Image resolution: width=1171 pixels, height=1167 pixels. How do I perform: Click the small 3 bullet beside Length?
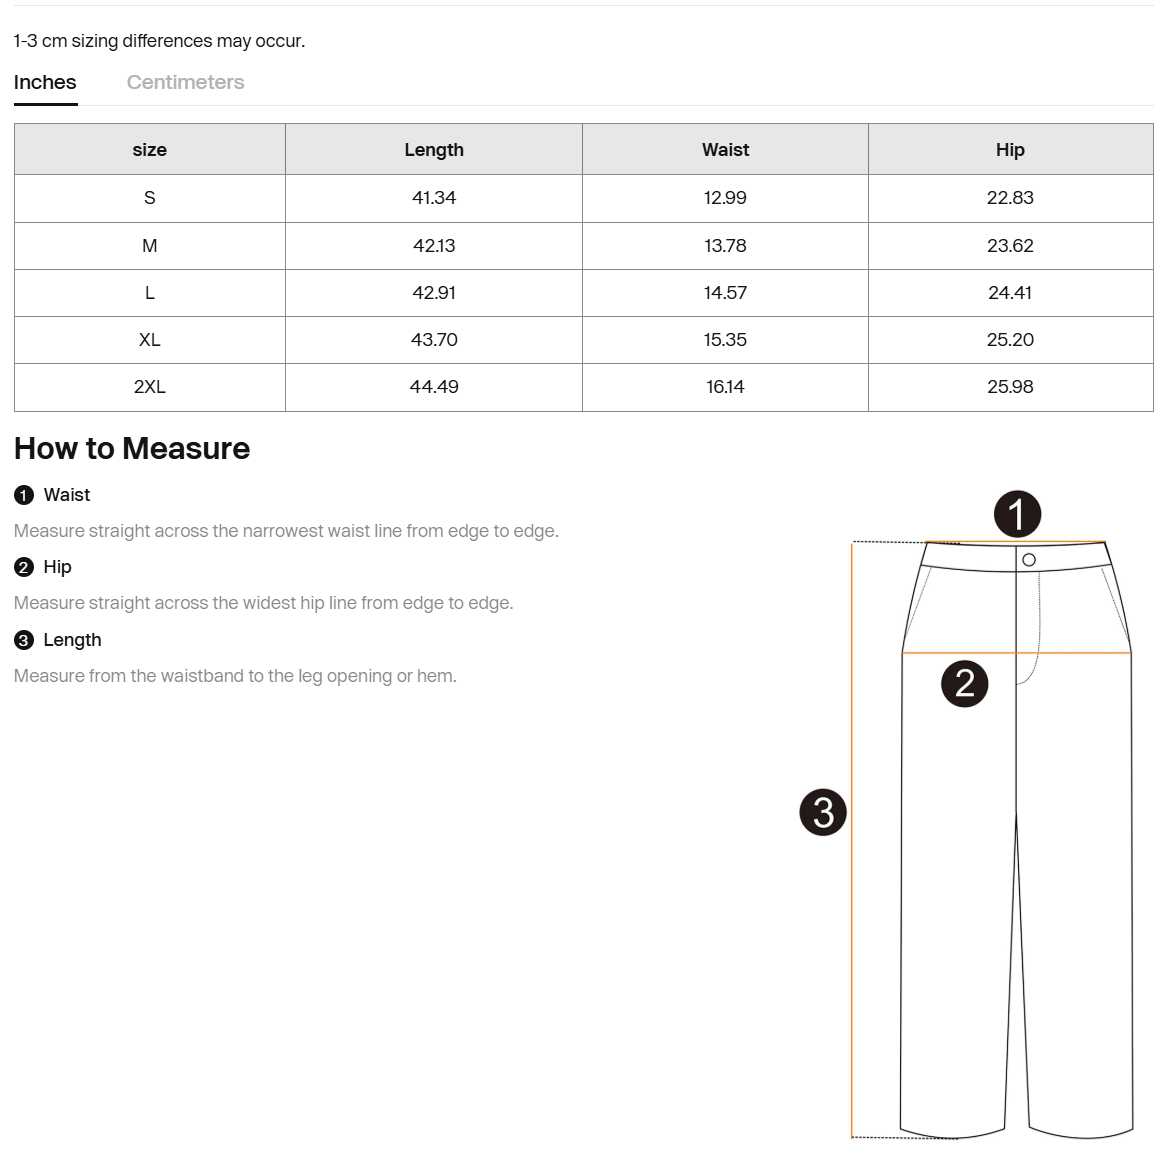(24, 640)
